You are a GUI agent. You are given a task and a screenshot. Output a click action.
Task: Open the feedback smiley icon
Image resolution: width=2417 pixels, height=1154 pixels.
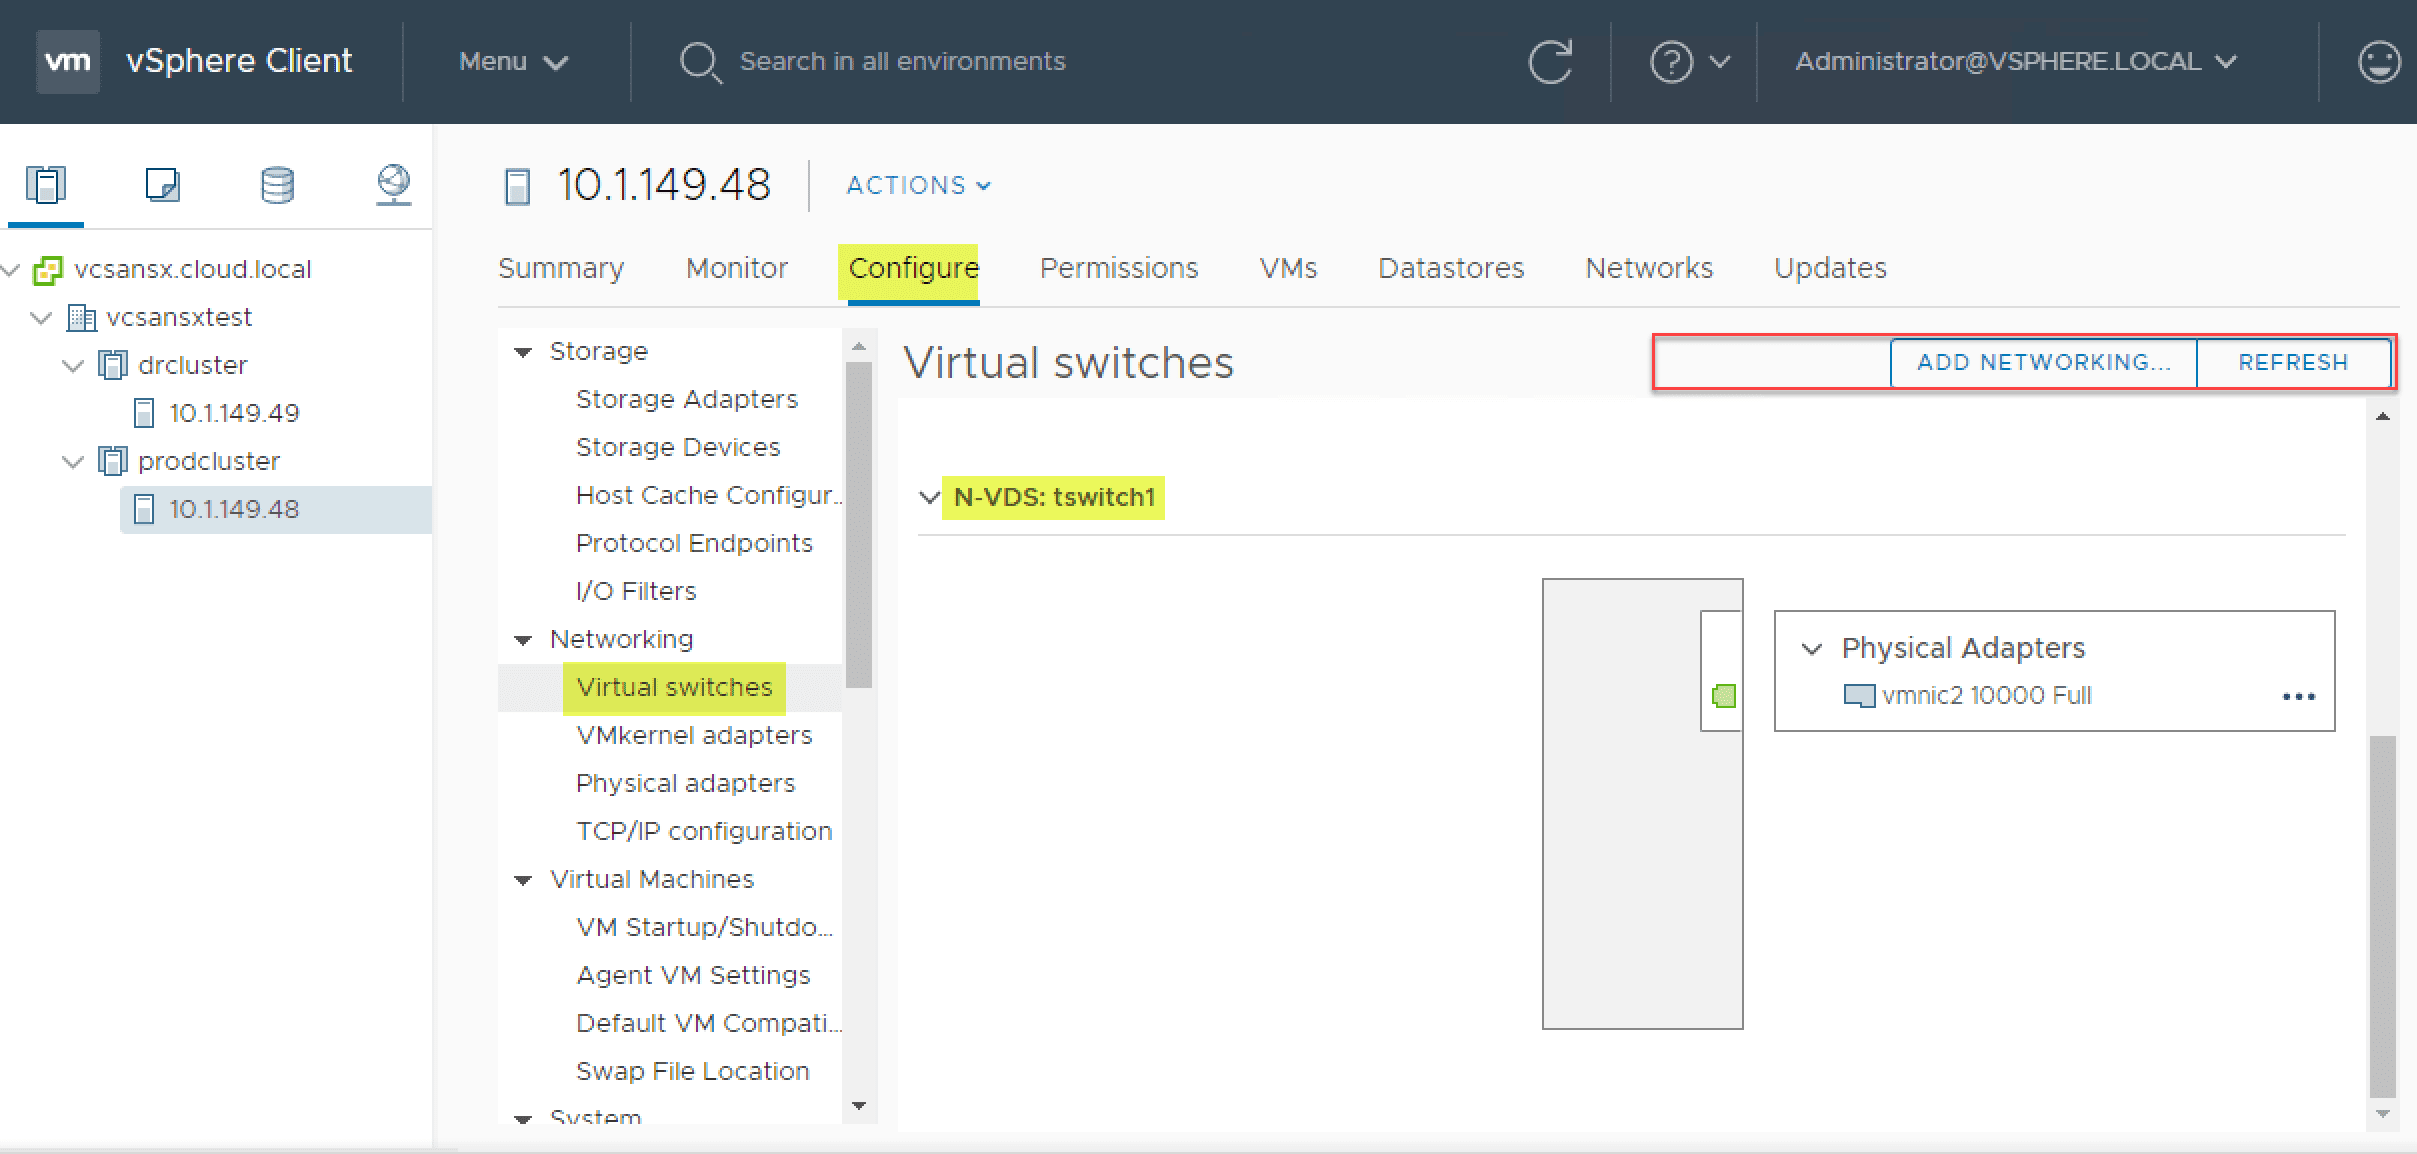[x=2379, y=61]
